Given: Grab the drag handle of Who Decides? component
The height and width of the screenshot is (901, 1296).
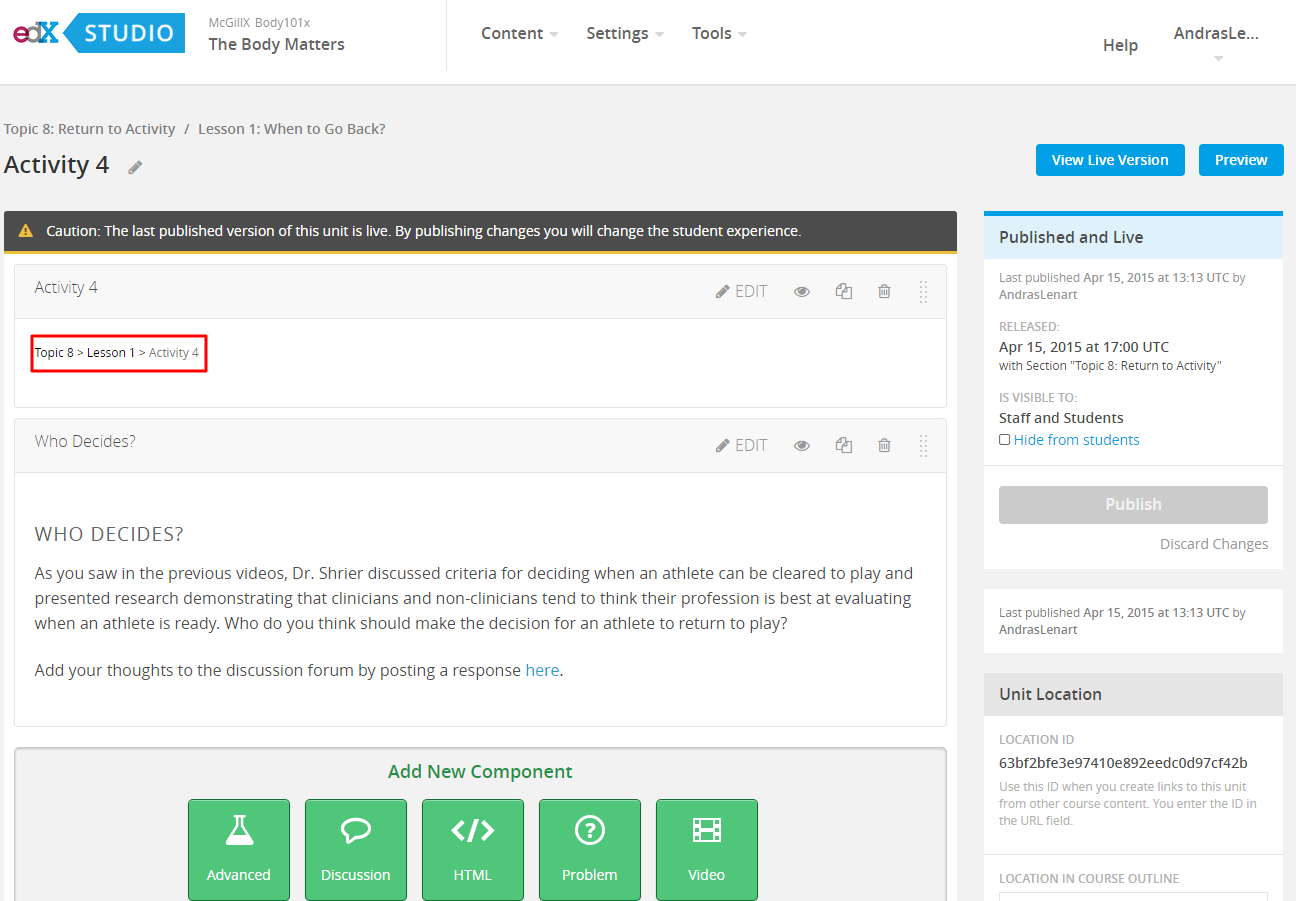Looking at the screenshot, I should 923,445.
